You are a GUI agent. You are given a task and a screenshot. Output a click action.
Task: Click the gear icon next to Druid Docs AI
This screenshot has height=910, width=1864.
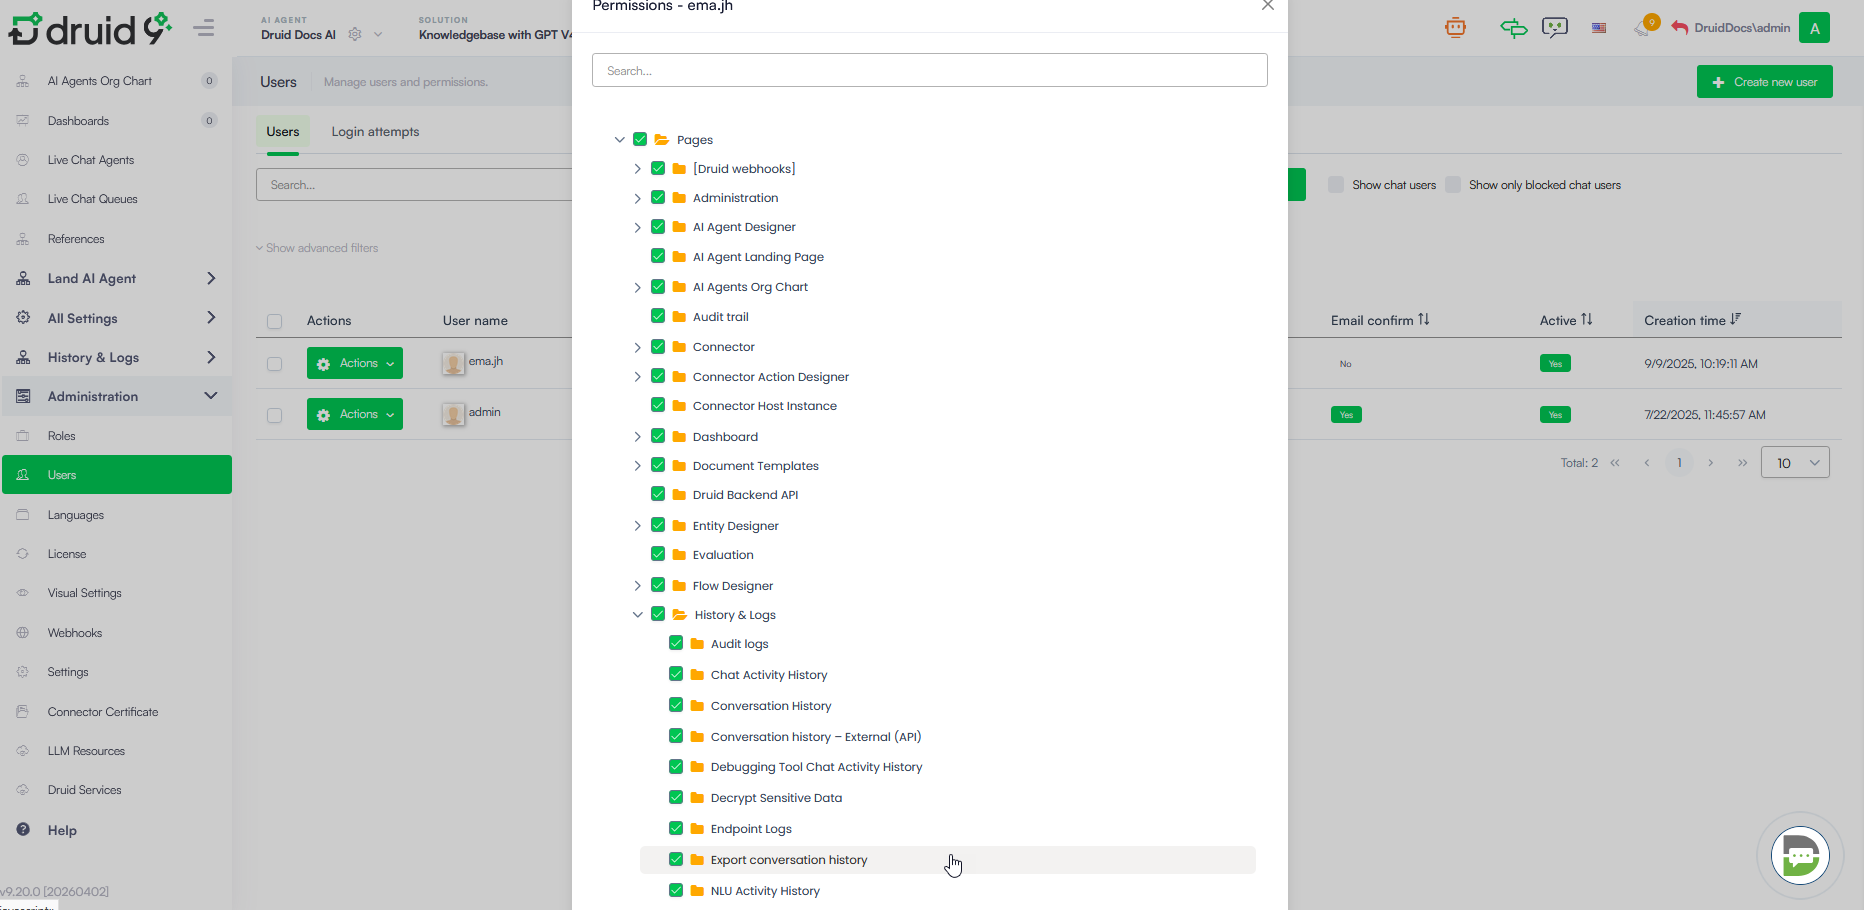(355, 35)
